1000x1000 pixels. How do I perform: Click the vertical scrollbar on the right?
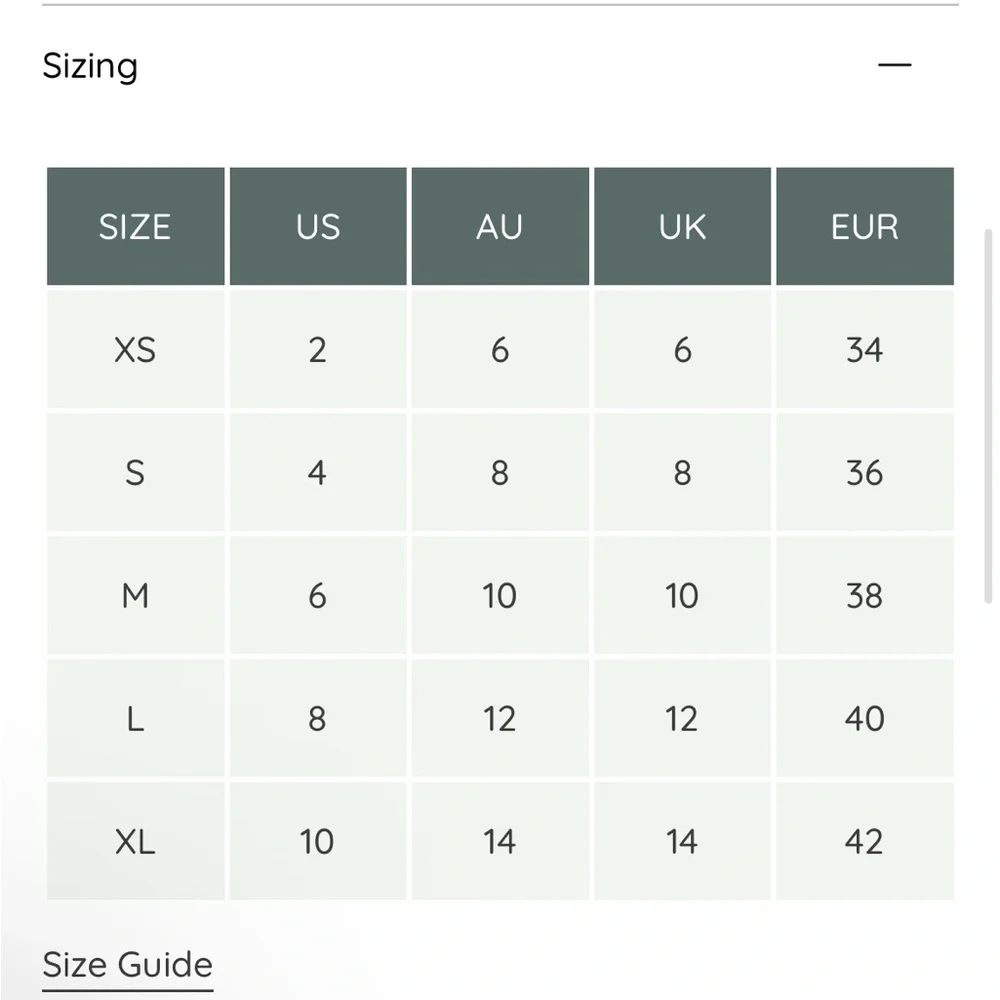[x=988, y=415]
